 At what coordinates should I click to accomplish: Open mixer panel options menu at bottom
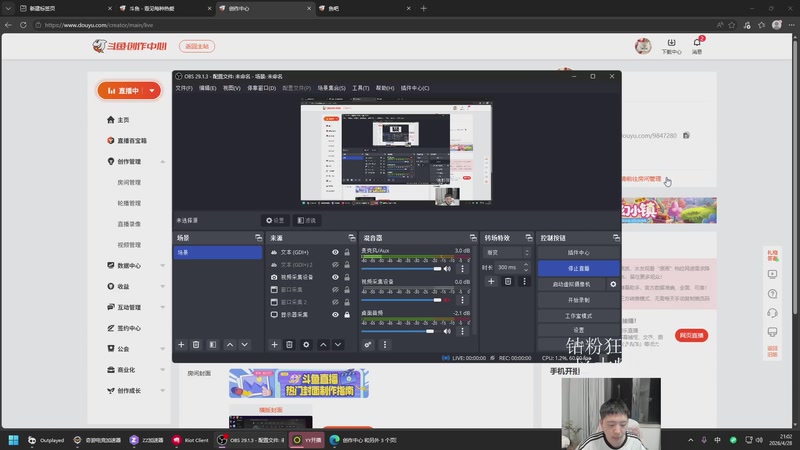click(x=385, y=345)
